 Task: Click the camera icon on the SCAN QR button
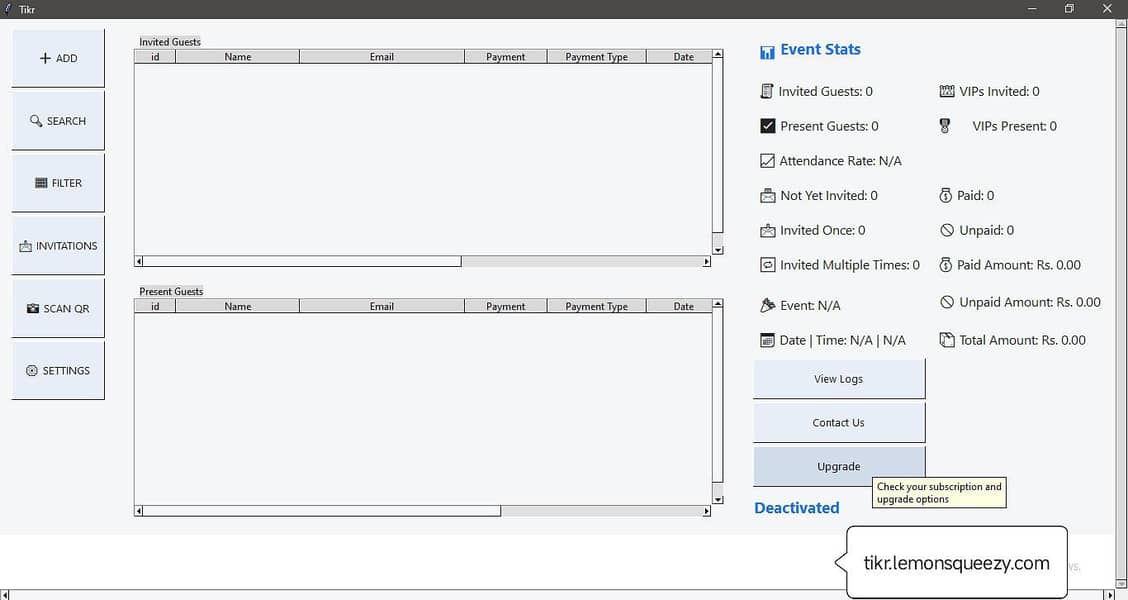click(x=31, y=307)
